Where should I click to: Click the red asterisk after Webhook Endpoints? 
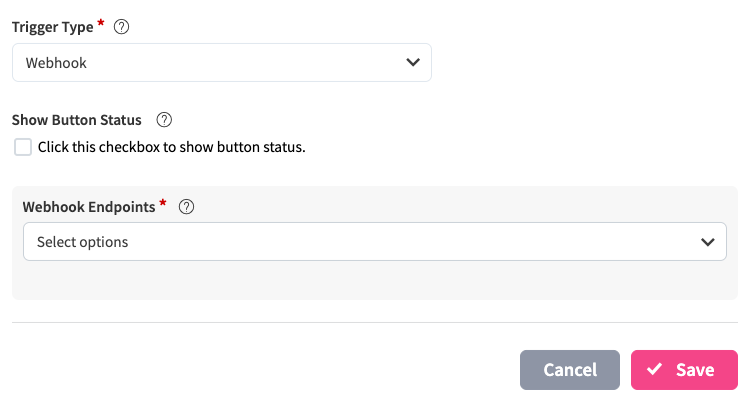pos(163,204)
